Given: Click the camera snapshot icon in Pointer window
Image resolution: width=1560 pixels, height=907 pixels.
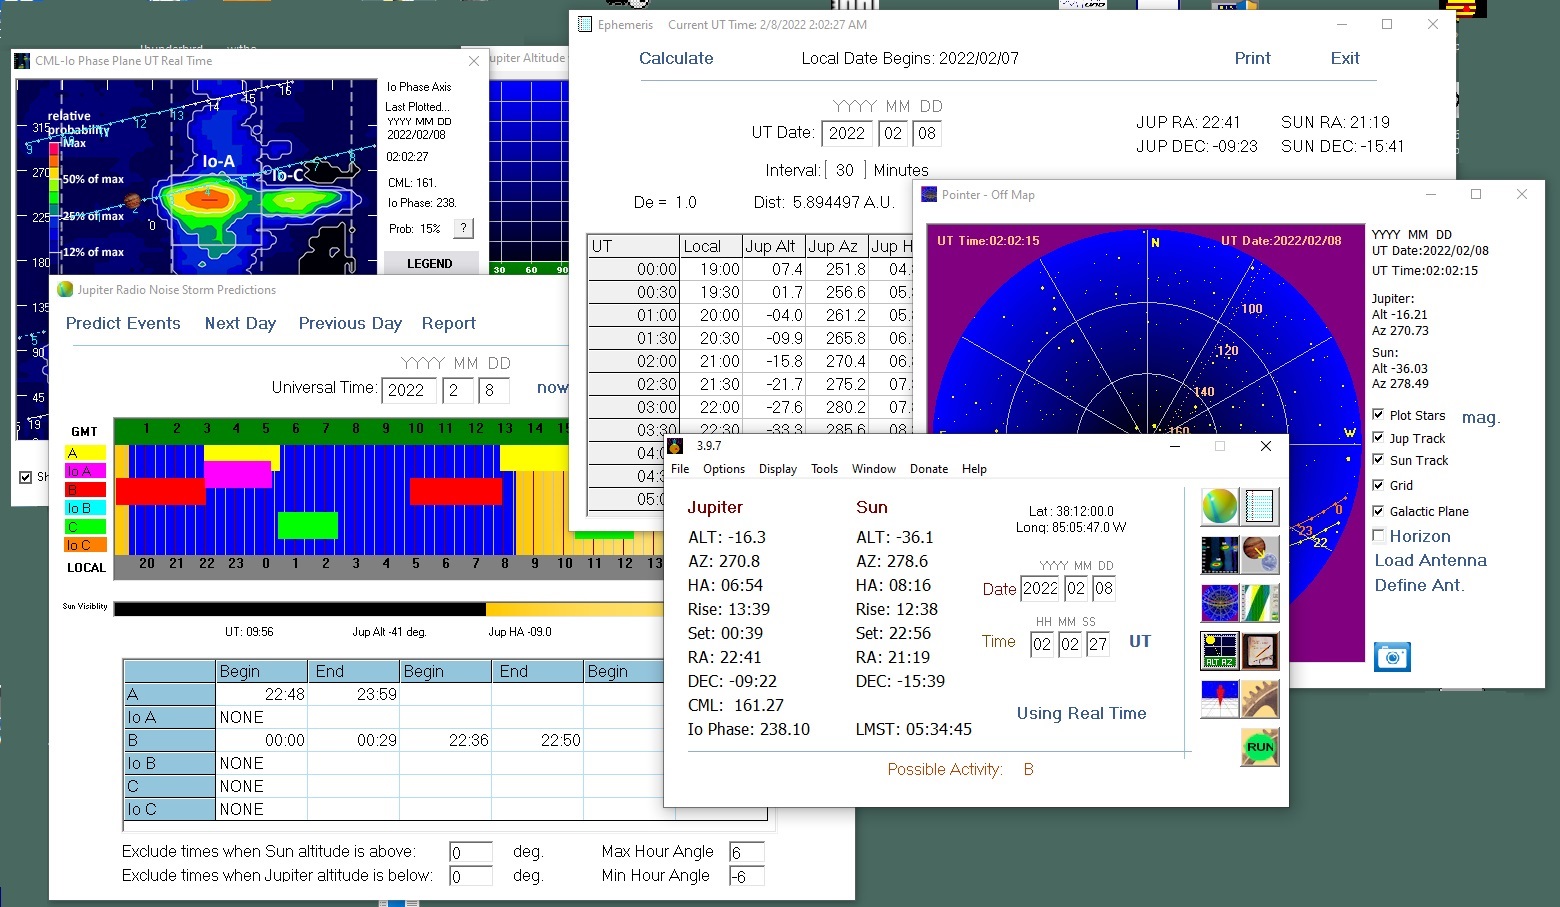Looking at the screenshot, I should [x=1392, y=657].
